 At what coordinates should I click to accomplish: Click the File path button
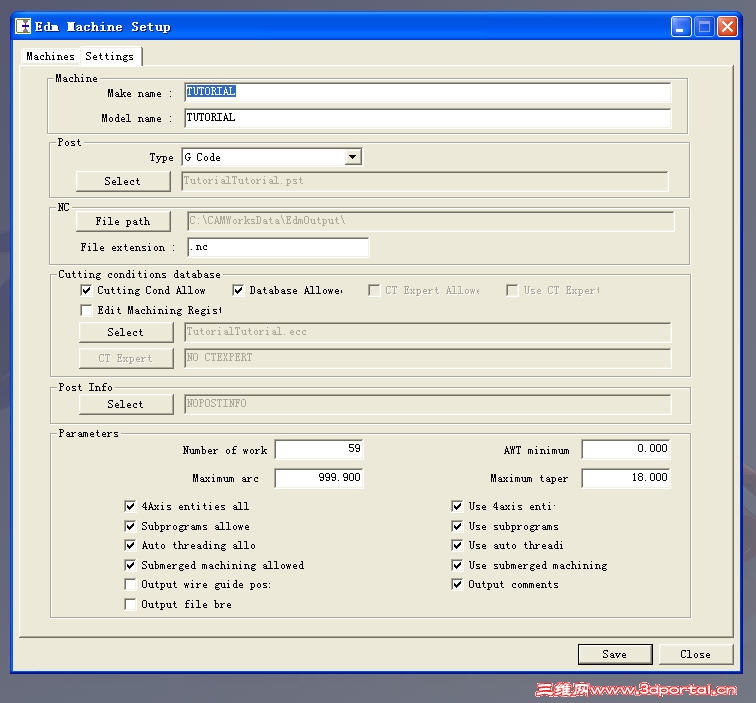[123, 221]
